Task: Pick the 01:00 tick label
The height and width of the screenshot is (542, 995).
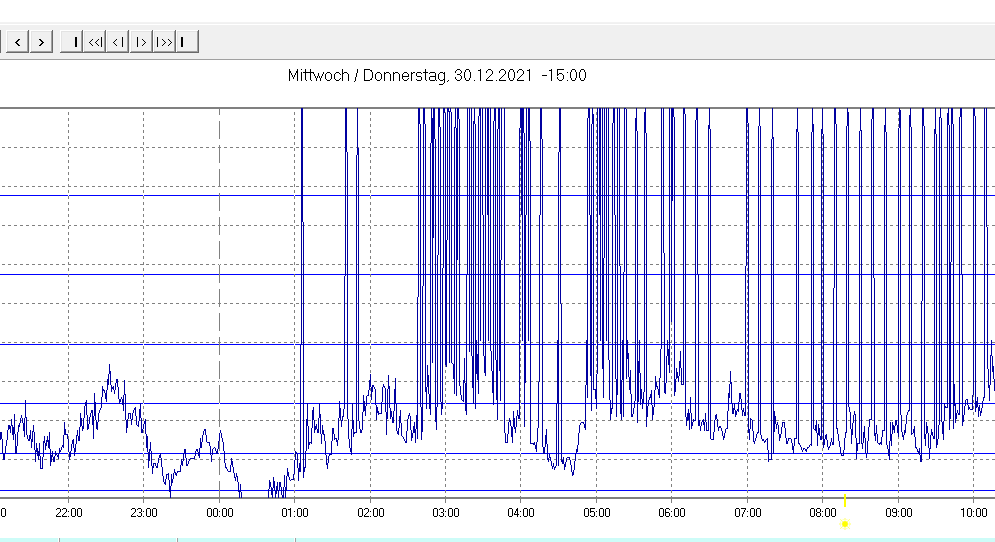Action: pyautogui.click(x=295, y=513)
